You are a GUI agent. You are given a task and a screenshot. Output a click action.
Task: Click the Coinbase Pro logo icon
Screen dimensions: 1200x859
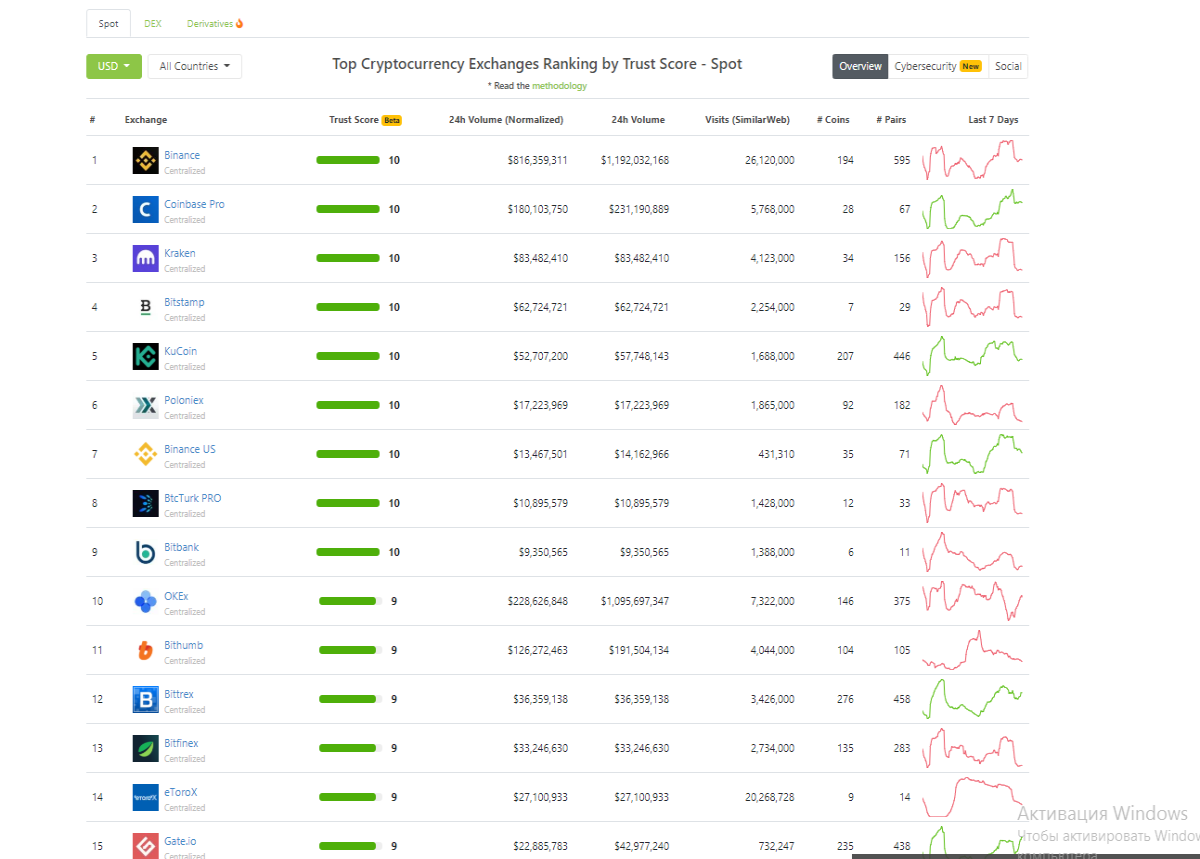point(146,209)
